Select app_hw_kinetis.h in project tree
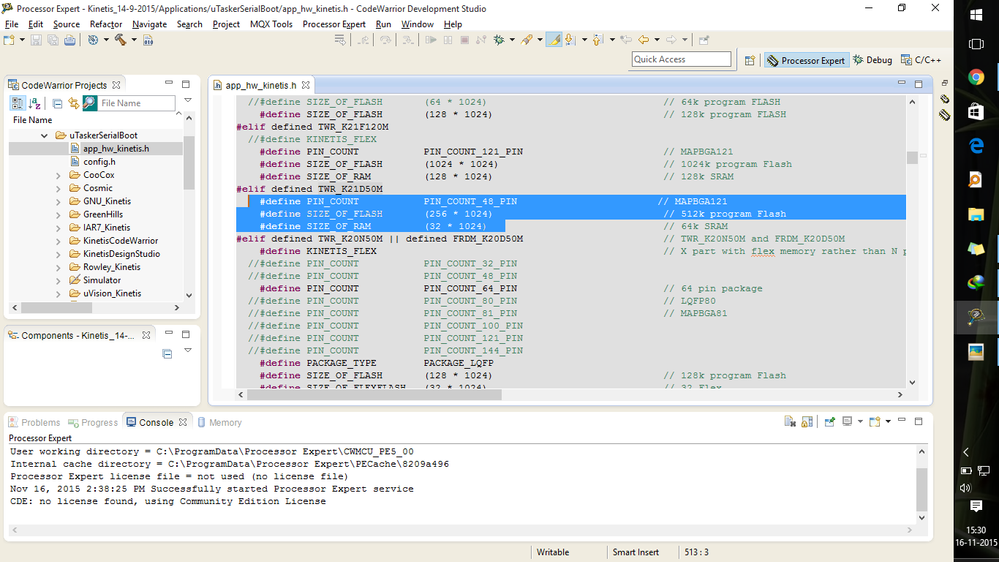This screenshot has height=562, width=999. click(116, 148)
